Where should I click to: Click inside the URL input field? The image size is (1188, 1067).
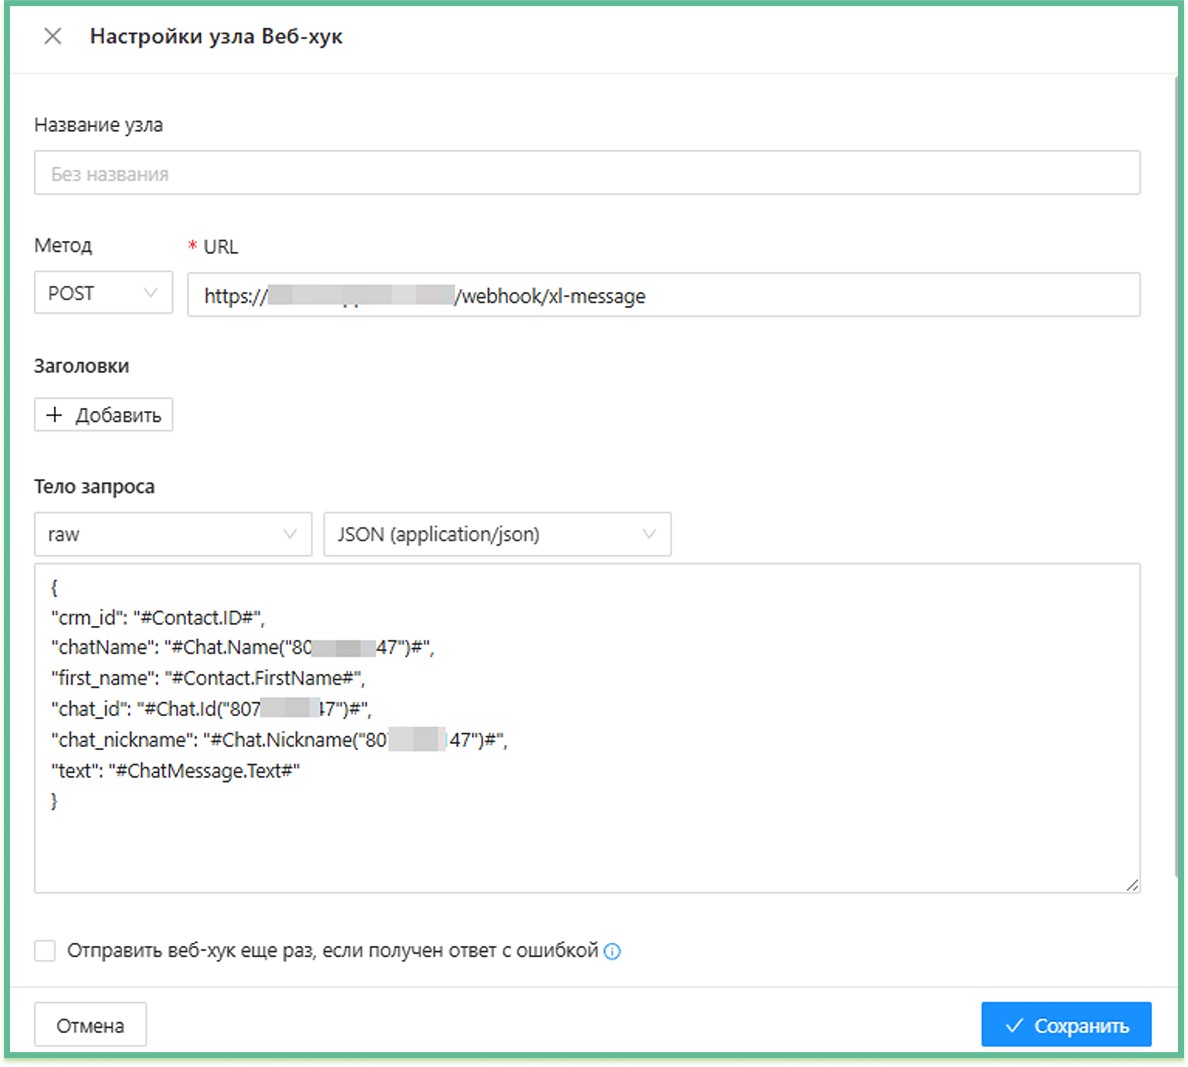[x=800, y=296]
